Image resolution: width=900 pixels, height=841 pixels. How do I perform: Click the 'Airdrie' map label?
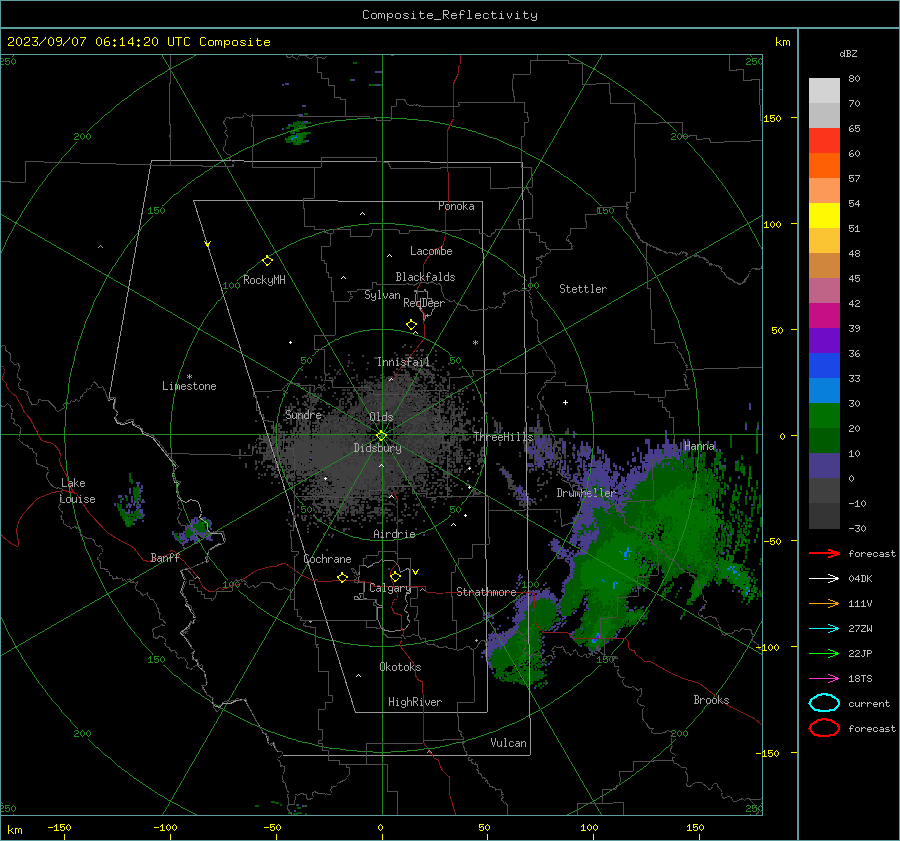pos(394,534)
